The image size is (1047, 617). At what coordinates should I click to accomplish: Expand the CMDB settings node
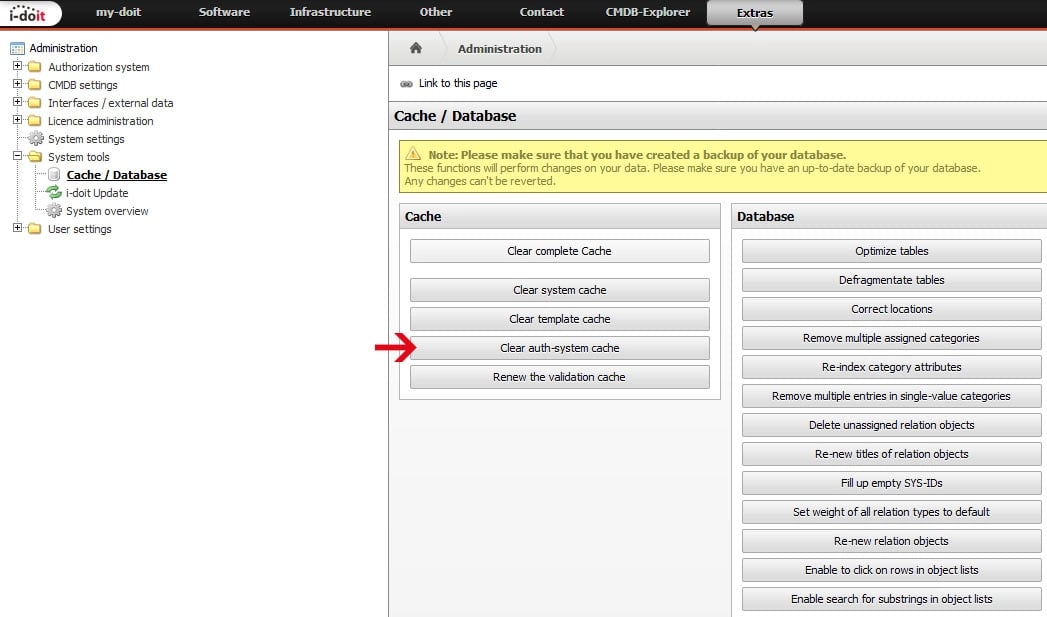[x=17, y=84]
